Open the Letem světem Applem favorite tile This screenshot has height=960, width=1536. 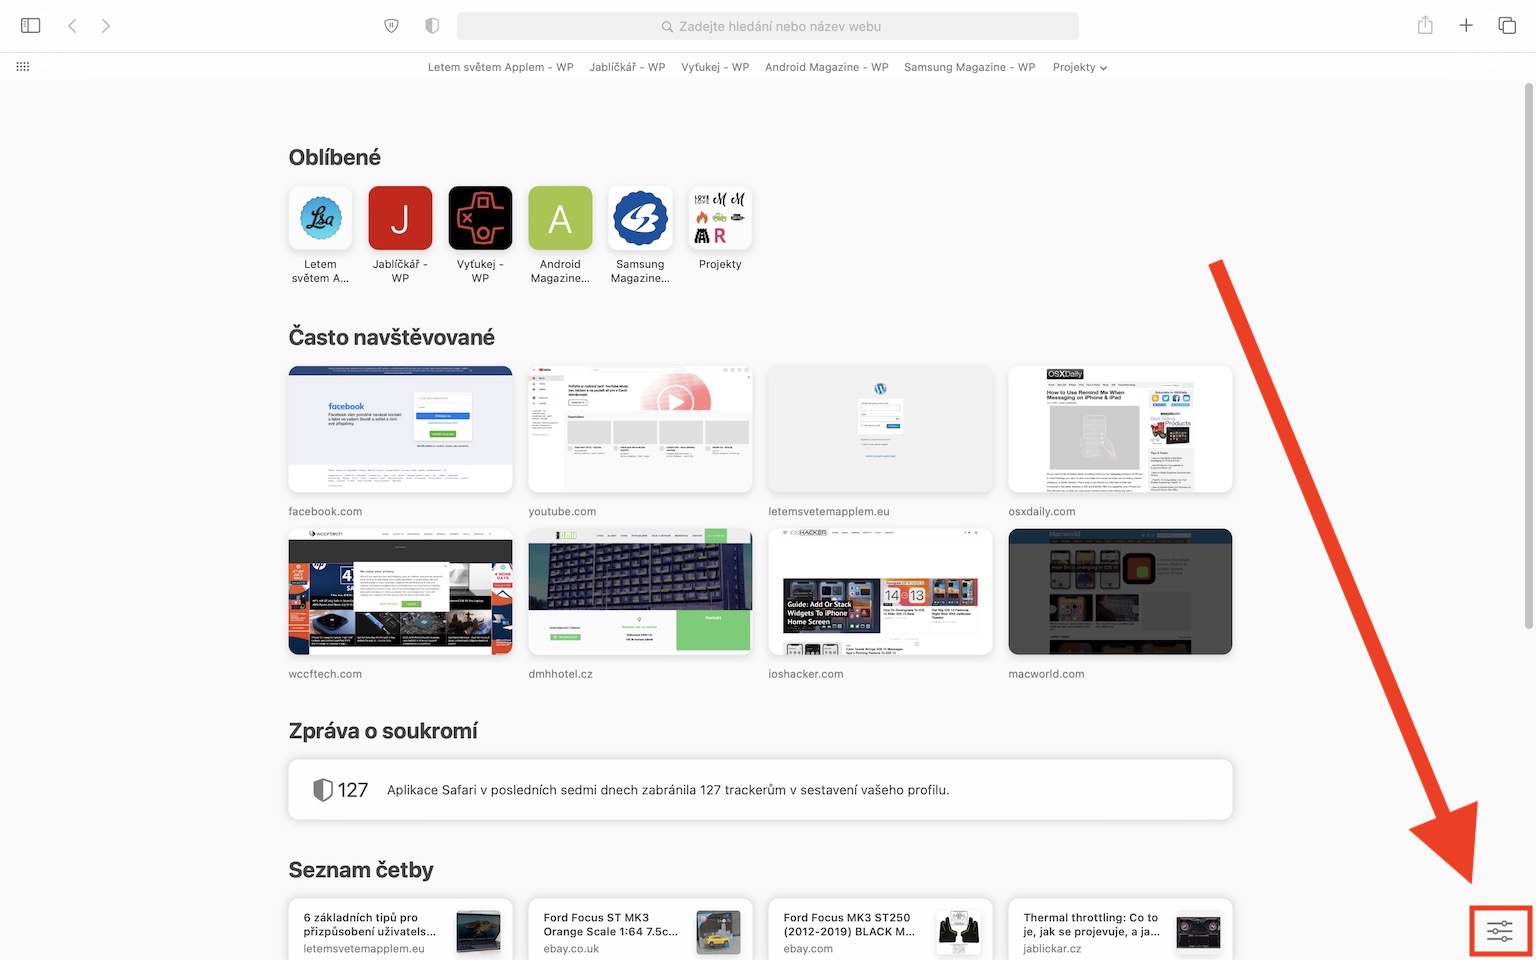click(x=320, y=235)
